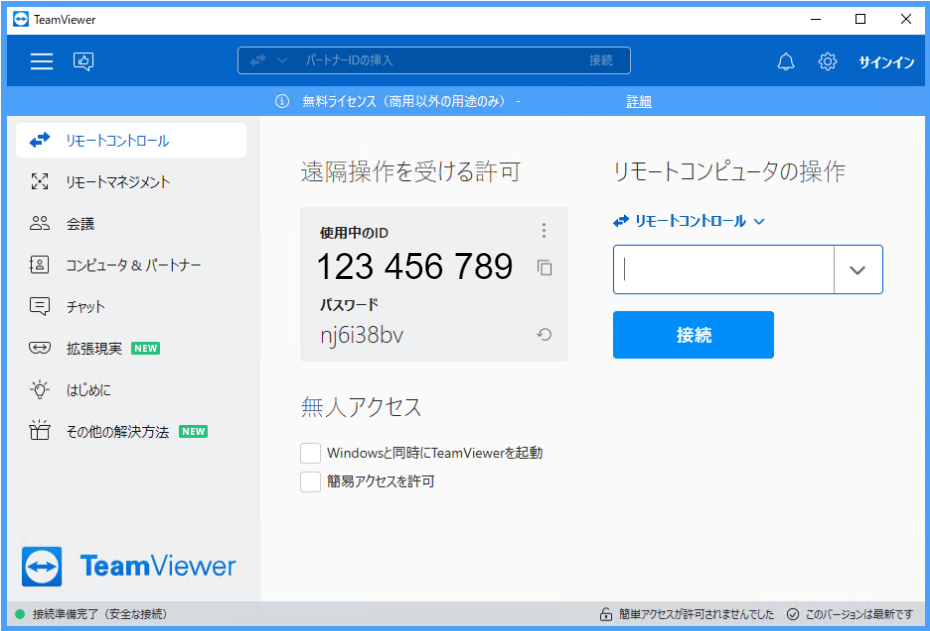Open three-dot options beside 使用中のID
Viewport: 930px width, 631px height.
(x=544, y=231)
